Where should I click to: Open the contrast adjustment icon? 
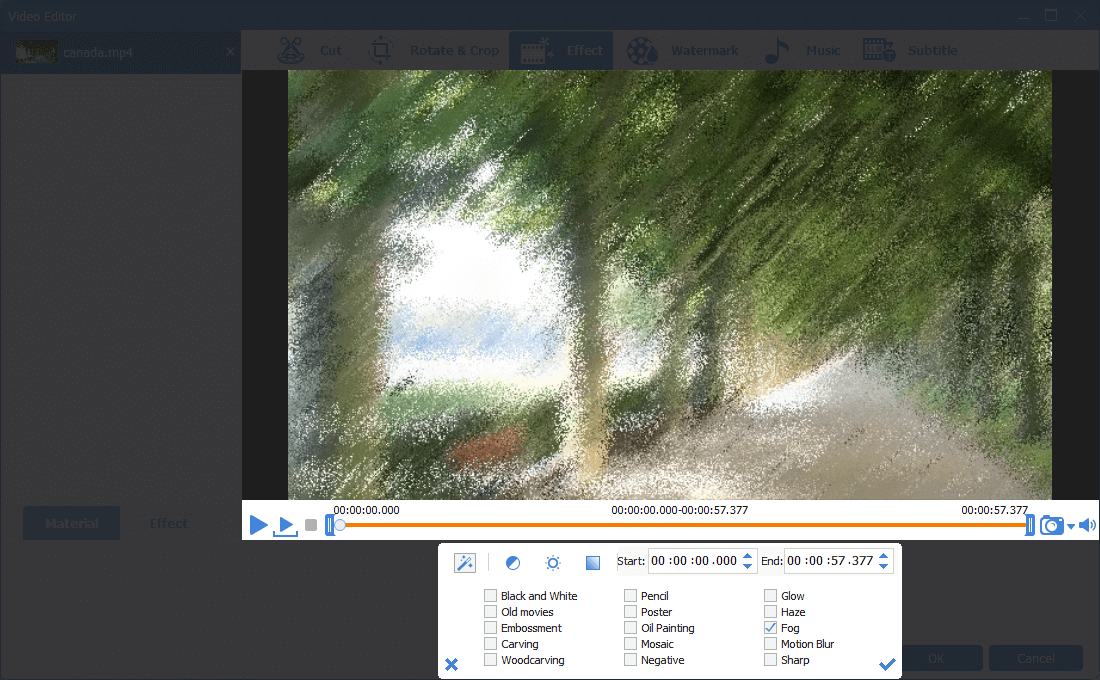tap(513, 563)
